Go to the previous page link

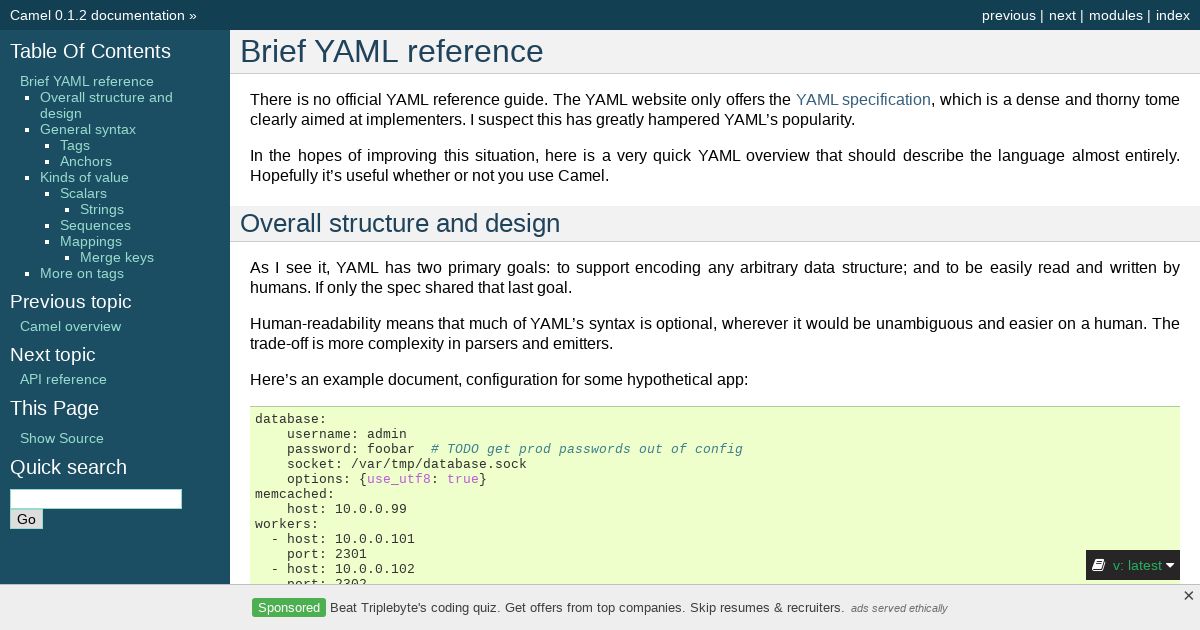click(x=1008, y=15)
